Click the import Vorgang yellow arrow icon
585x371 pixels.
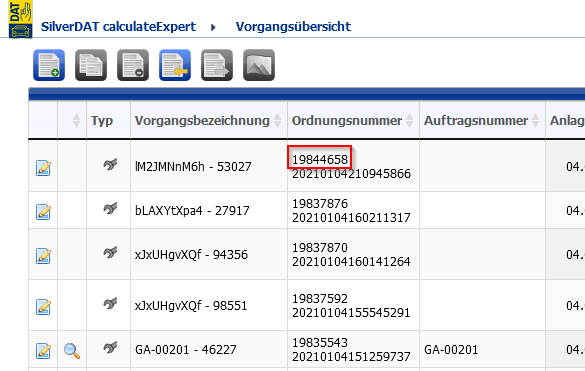click(175, 65)
